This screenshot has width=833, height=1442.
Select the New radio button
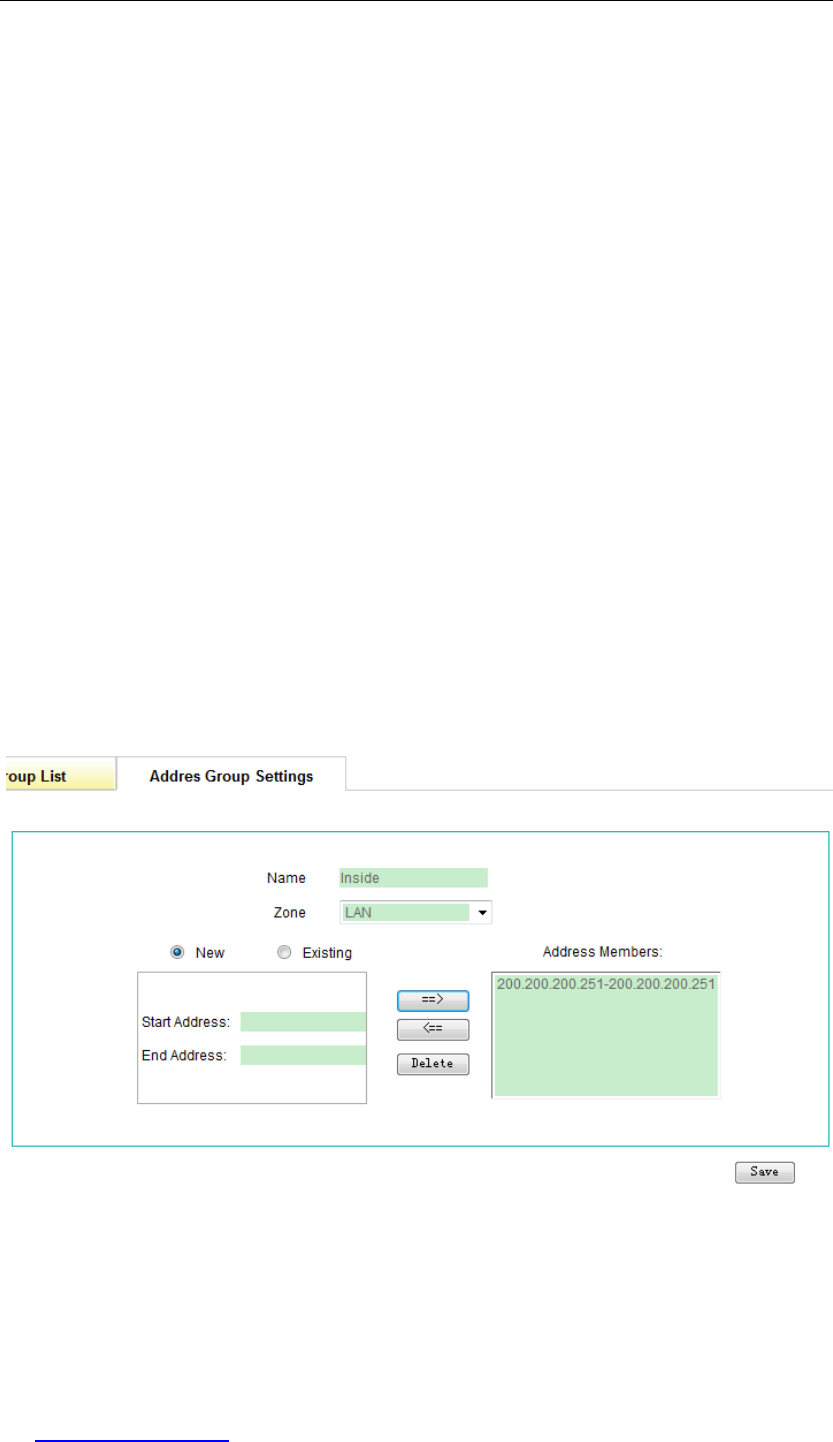(177, 953)
